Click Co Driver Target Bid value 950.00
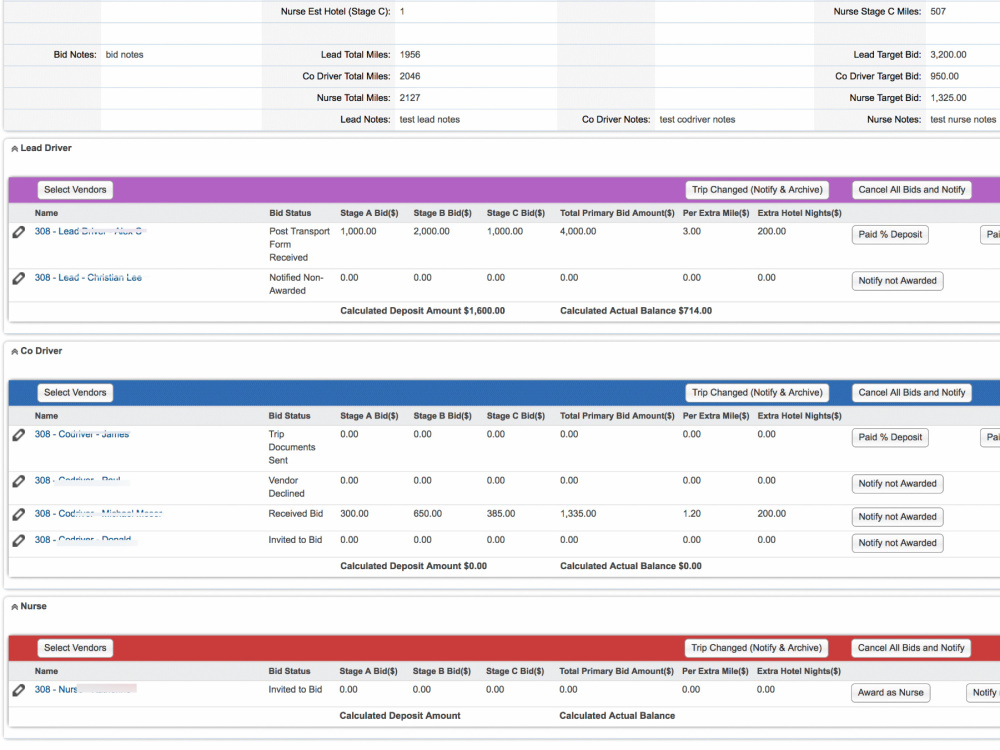 click(x=944, y=77)
